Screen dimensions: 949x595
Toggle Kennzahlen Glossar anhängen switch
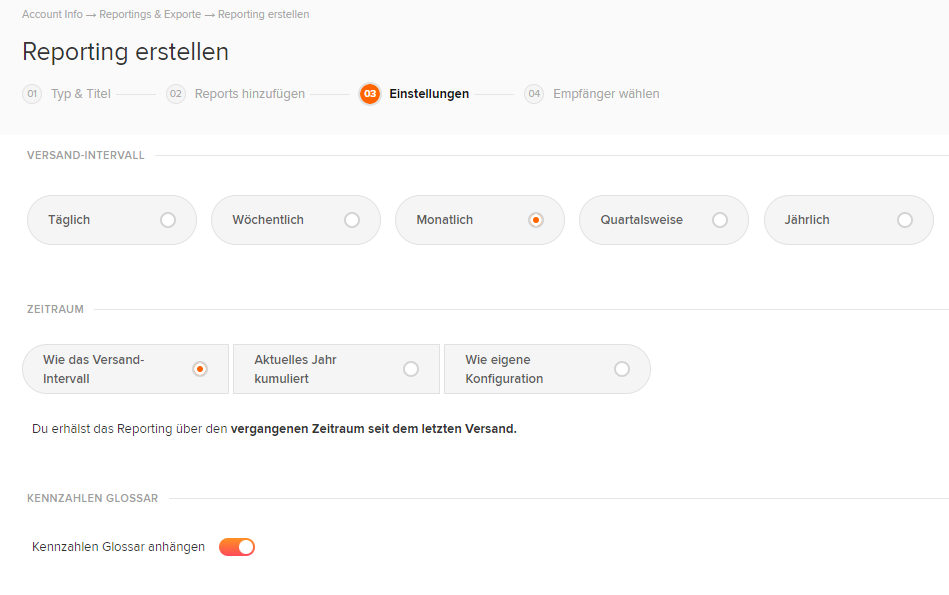(237, 547)
